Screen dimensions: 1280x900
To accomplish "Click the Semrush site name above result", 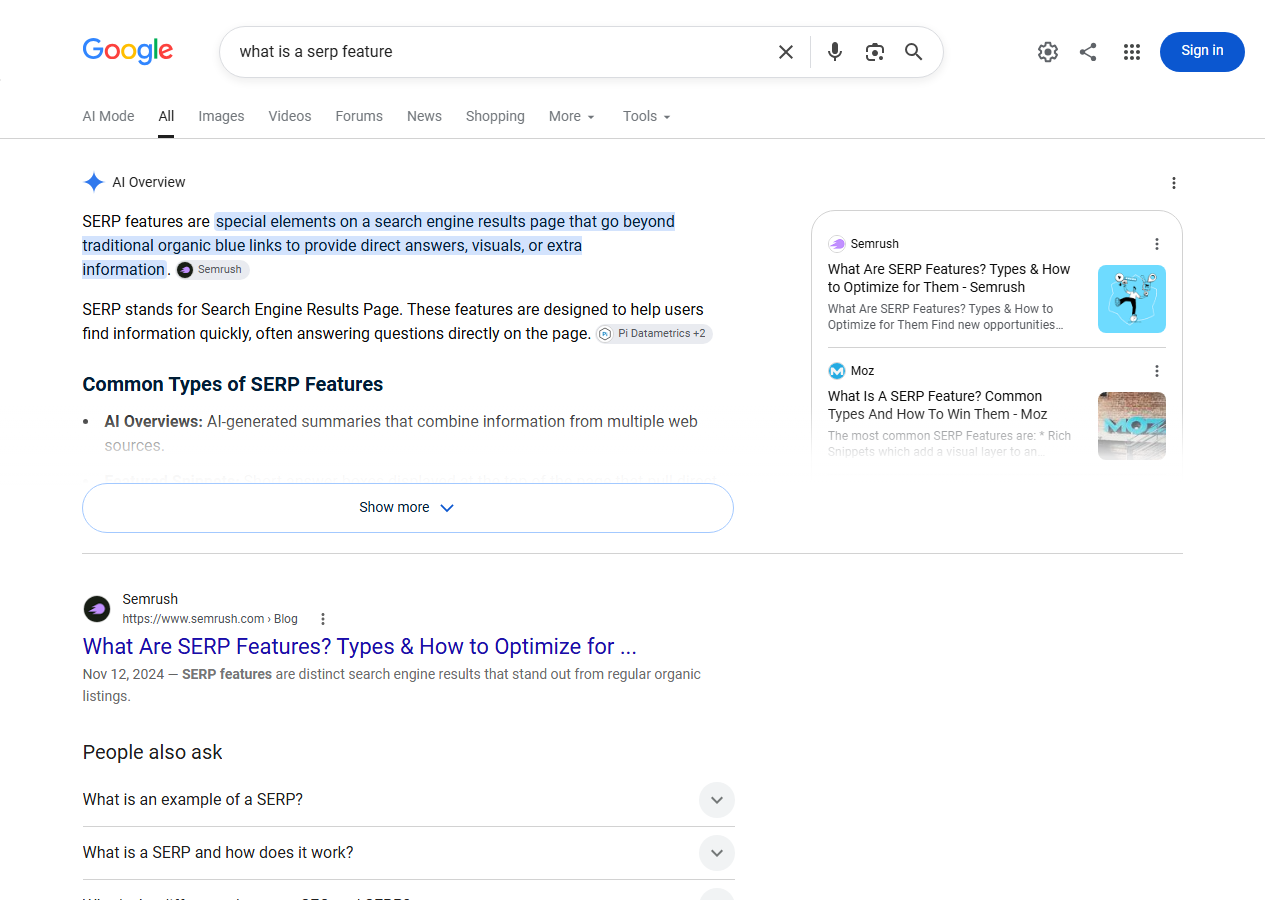I will 150,599.
